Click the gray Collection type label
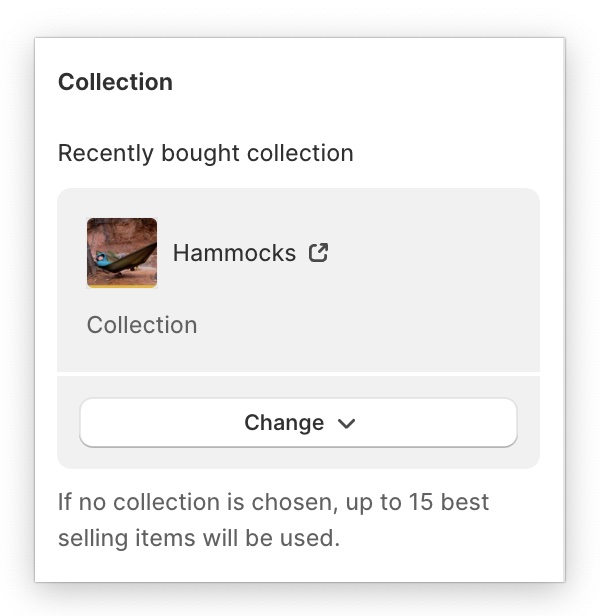The width and height of the screenshot is (600, 616). [142, 325]
